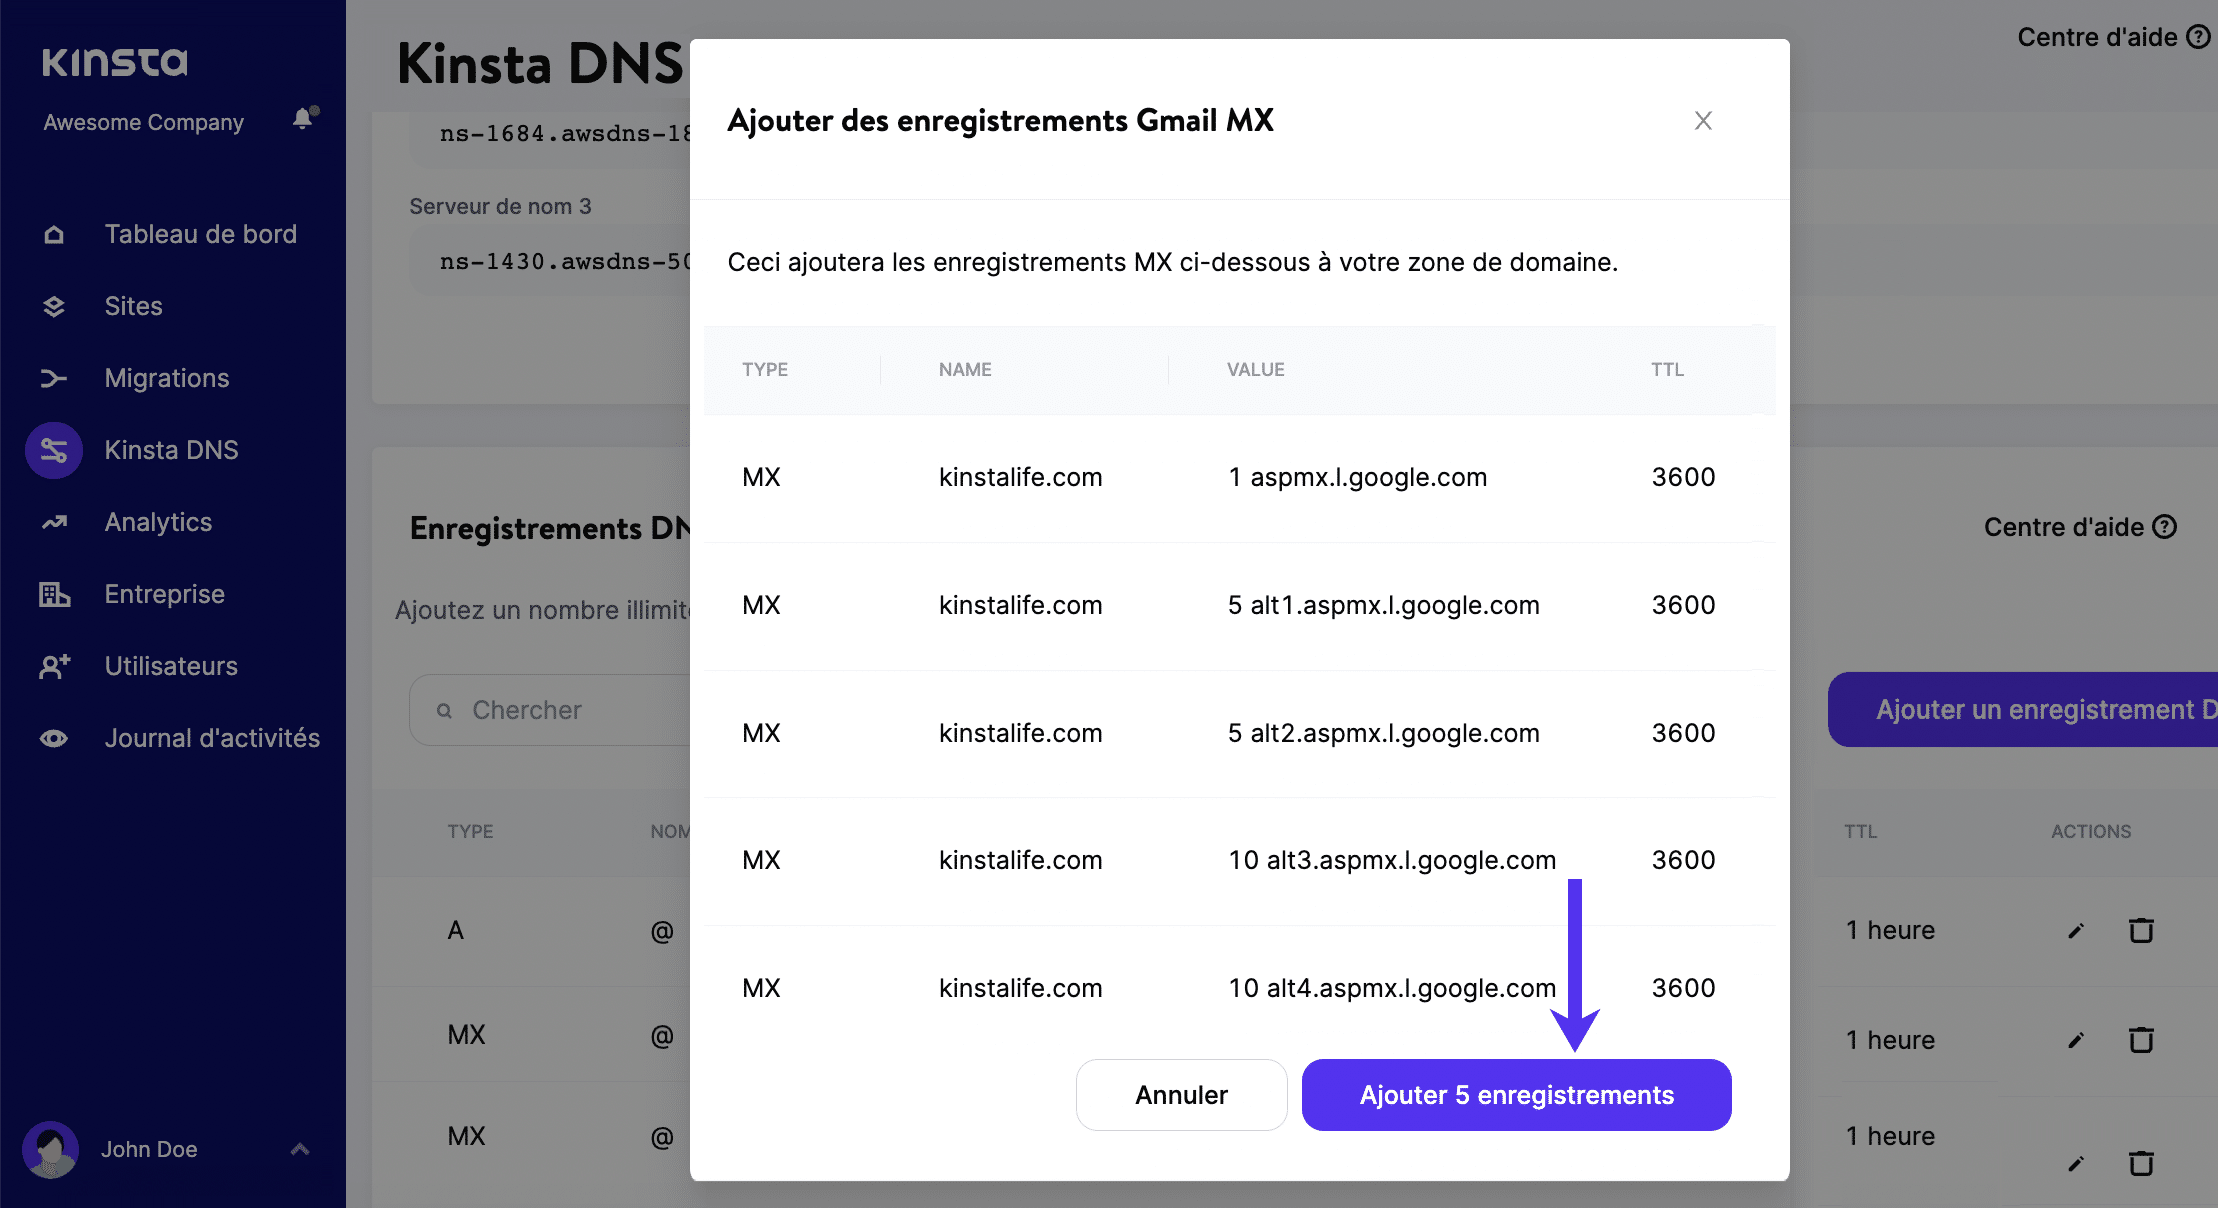Click the Analytics chart icon

[54, 521]
